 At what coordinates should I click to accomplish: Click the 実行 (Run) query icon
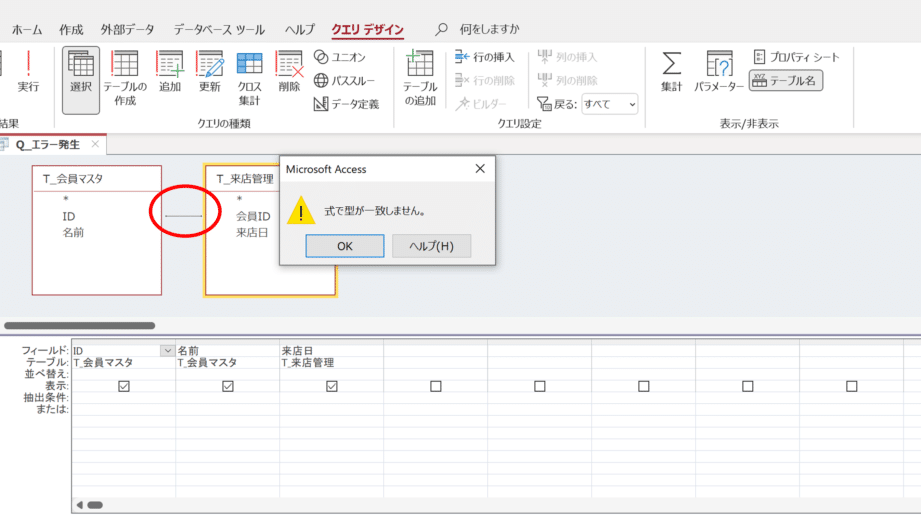tap(28, 72)
